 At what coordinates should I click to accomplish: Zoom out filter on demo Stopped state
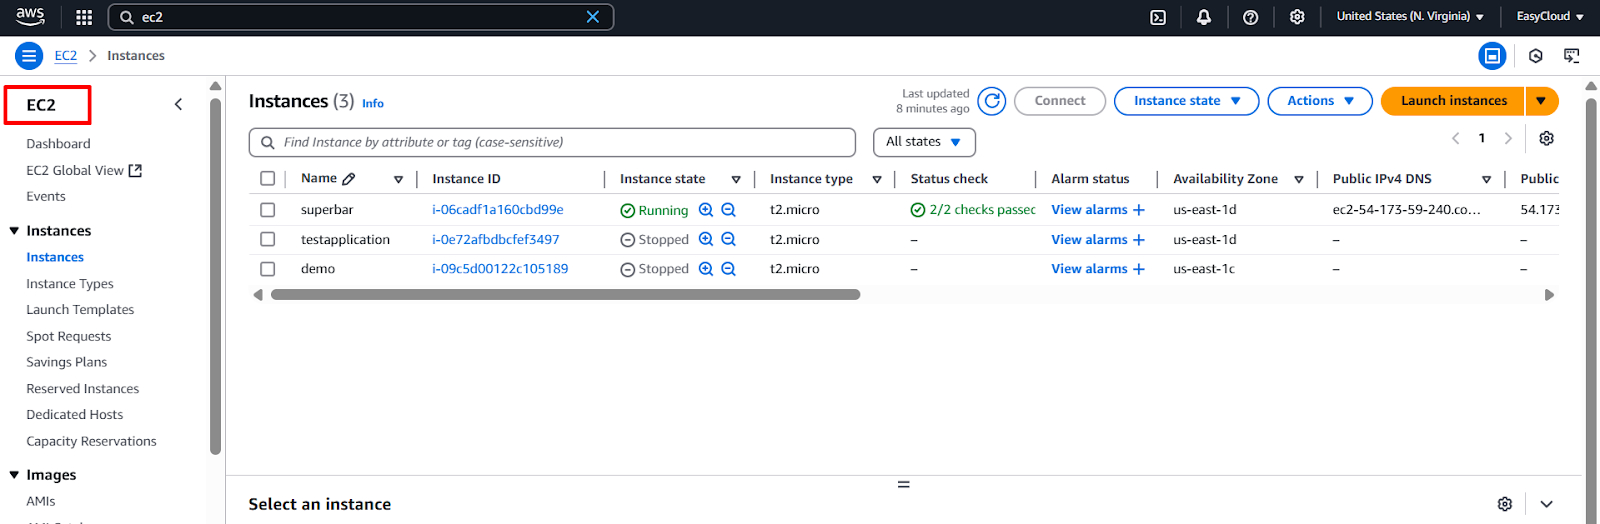pyautogui.click(x=728, y=269)
